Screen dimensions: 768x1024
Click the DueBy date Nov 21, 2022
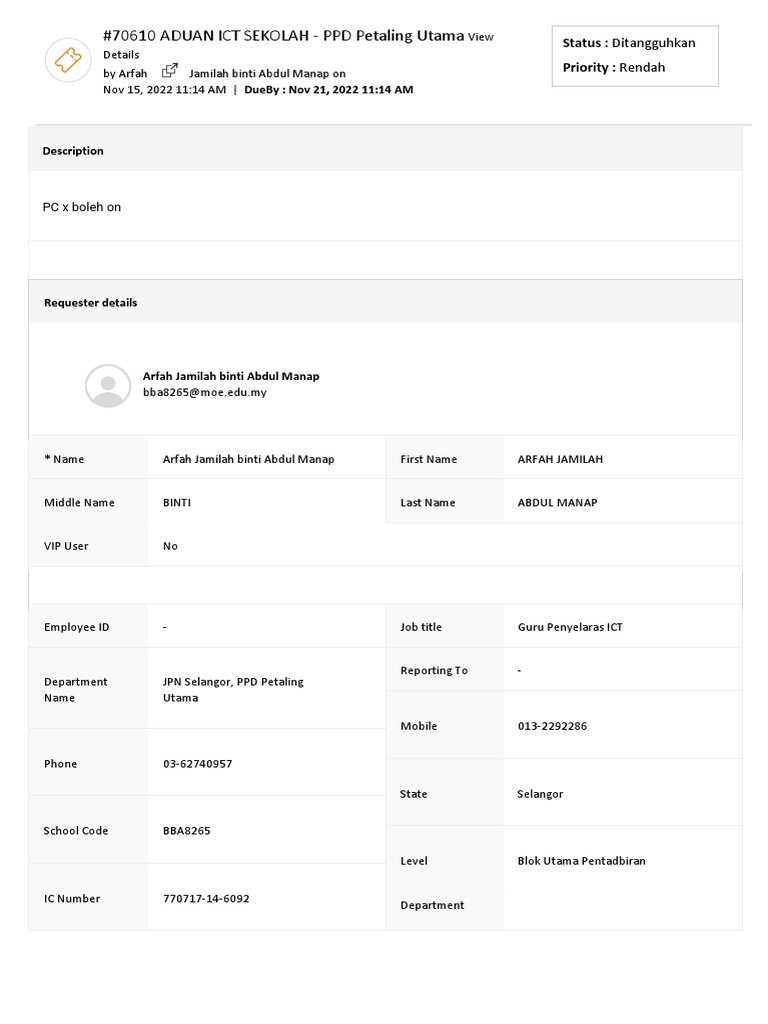350,89
